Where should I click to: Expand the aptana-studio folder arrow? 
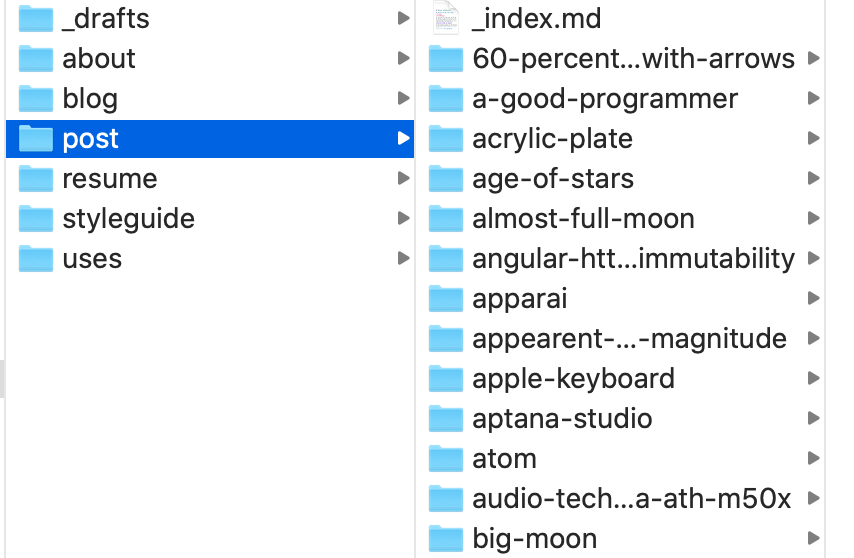coord(814,418)
